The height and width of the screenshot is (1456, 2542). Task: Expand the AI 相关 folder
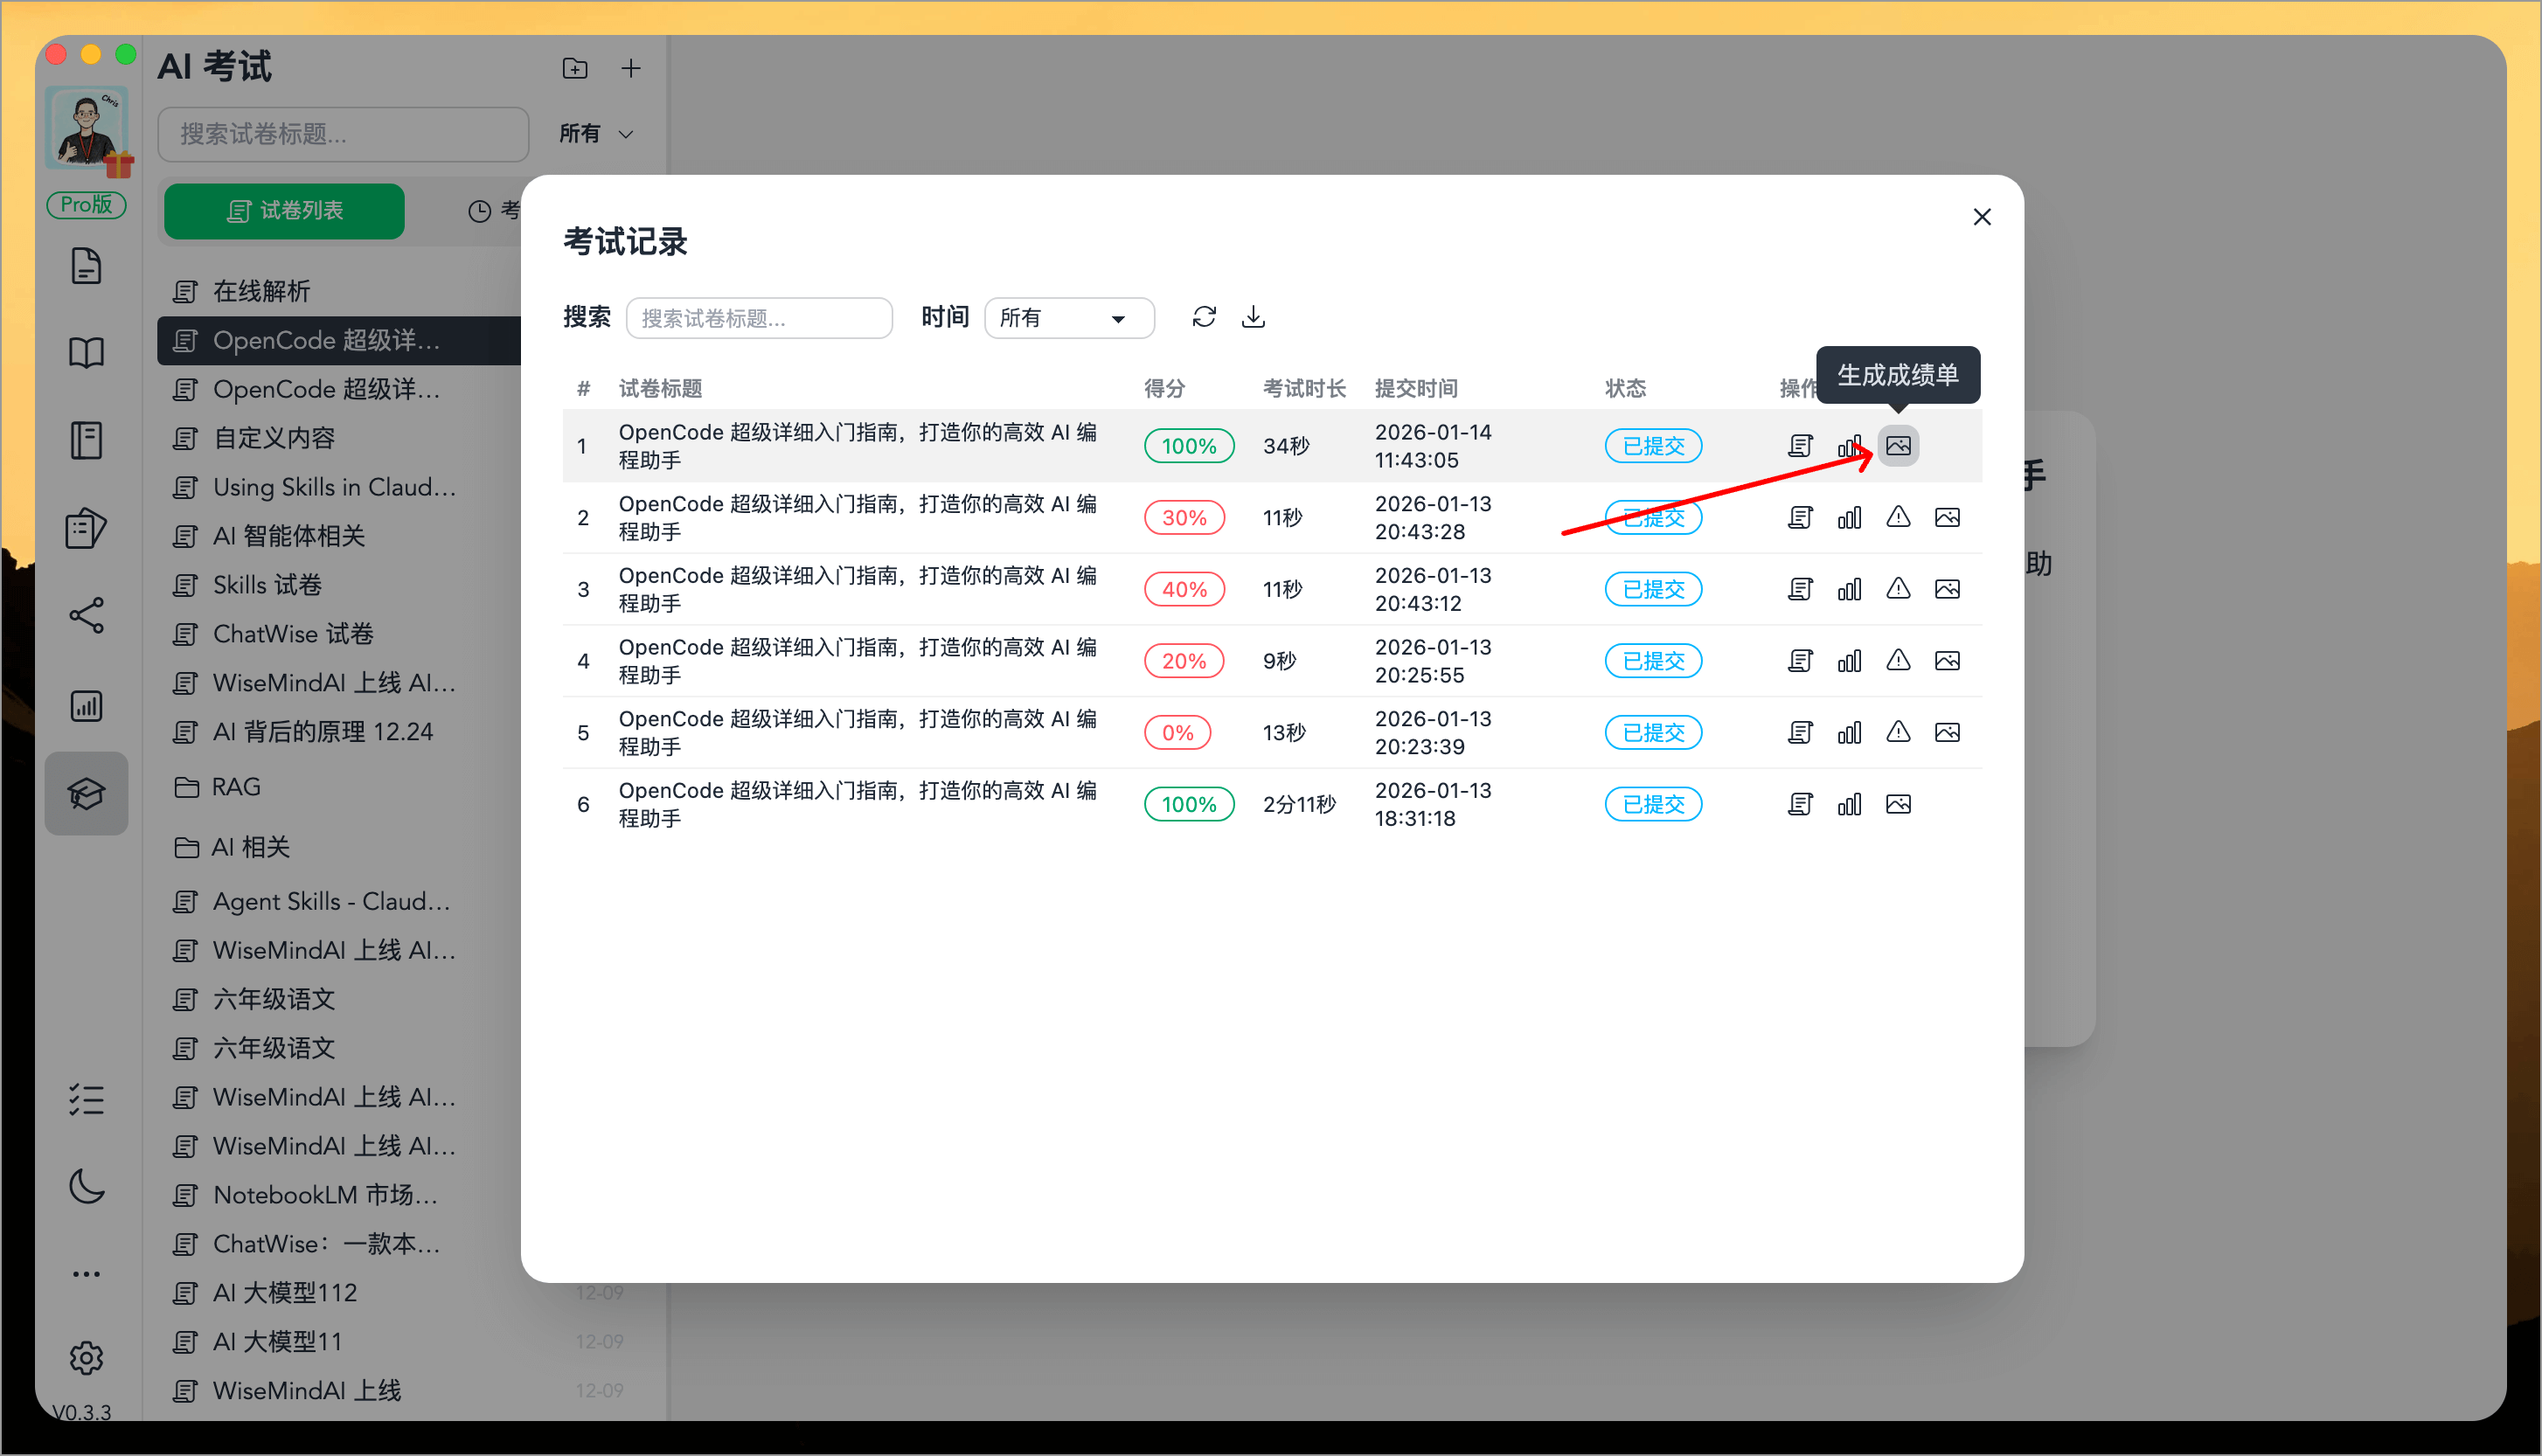(x=250, y=847)
